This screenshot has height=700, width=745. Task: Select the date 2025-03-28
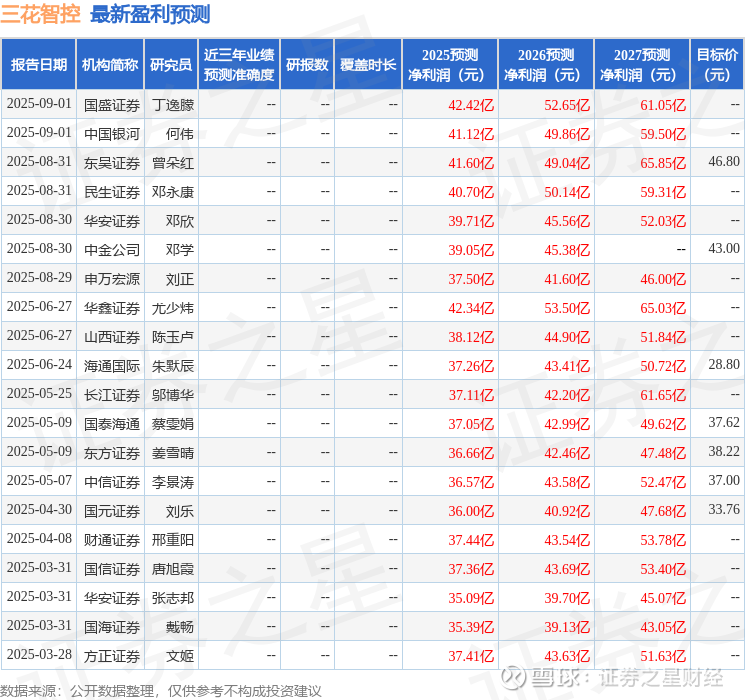coord(39,654)
